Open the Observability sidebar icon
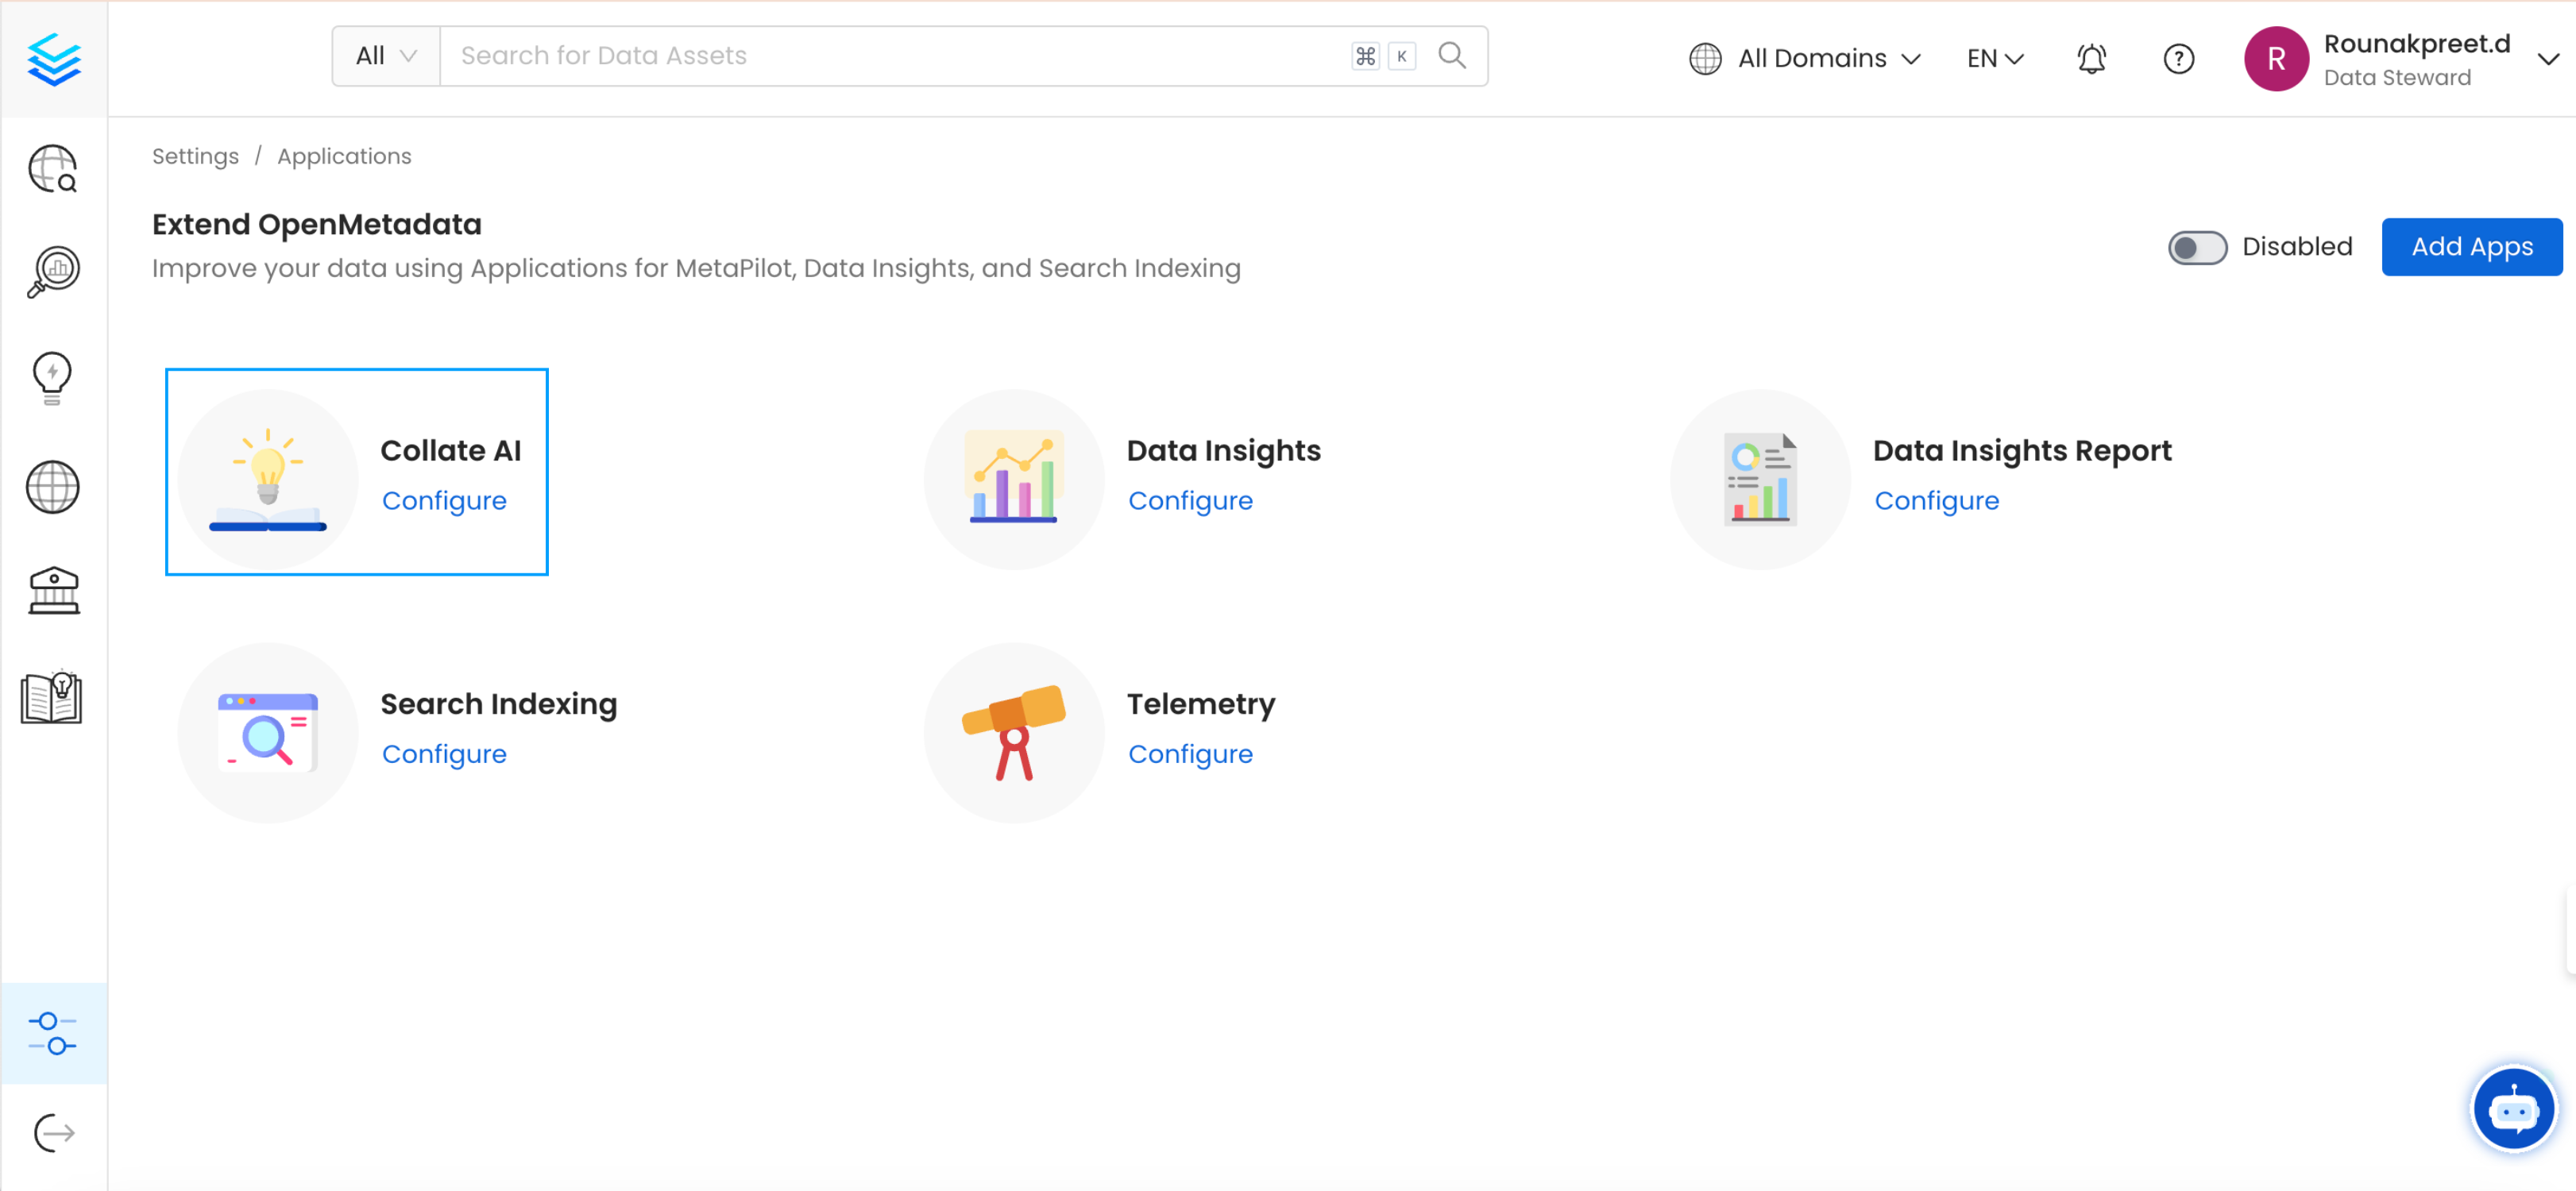This screenshot has height=1191, width=2576. click(53, 272)
